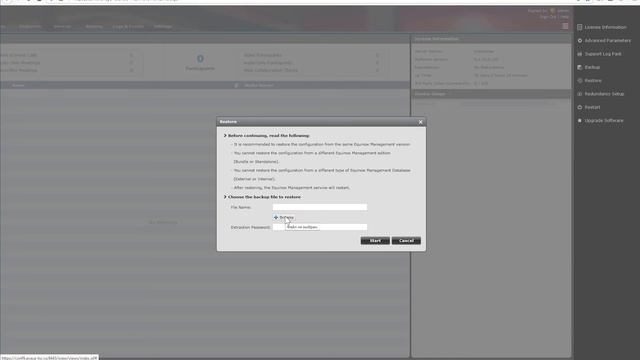The height and width of the screenshot is (360, 640).
Task: Select Support Log Pack menu entry
Action: tap(603, 54)
